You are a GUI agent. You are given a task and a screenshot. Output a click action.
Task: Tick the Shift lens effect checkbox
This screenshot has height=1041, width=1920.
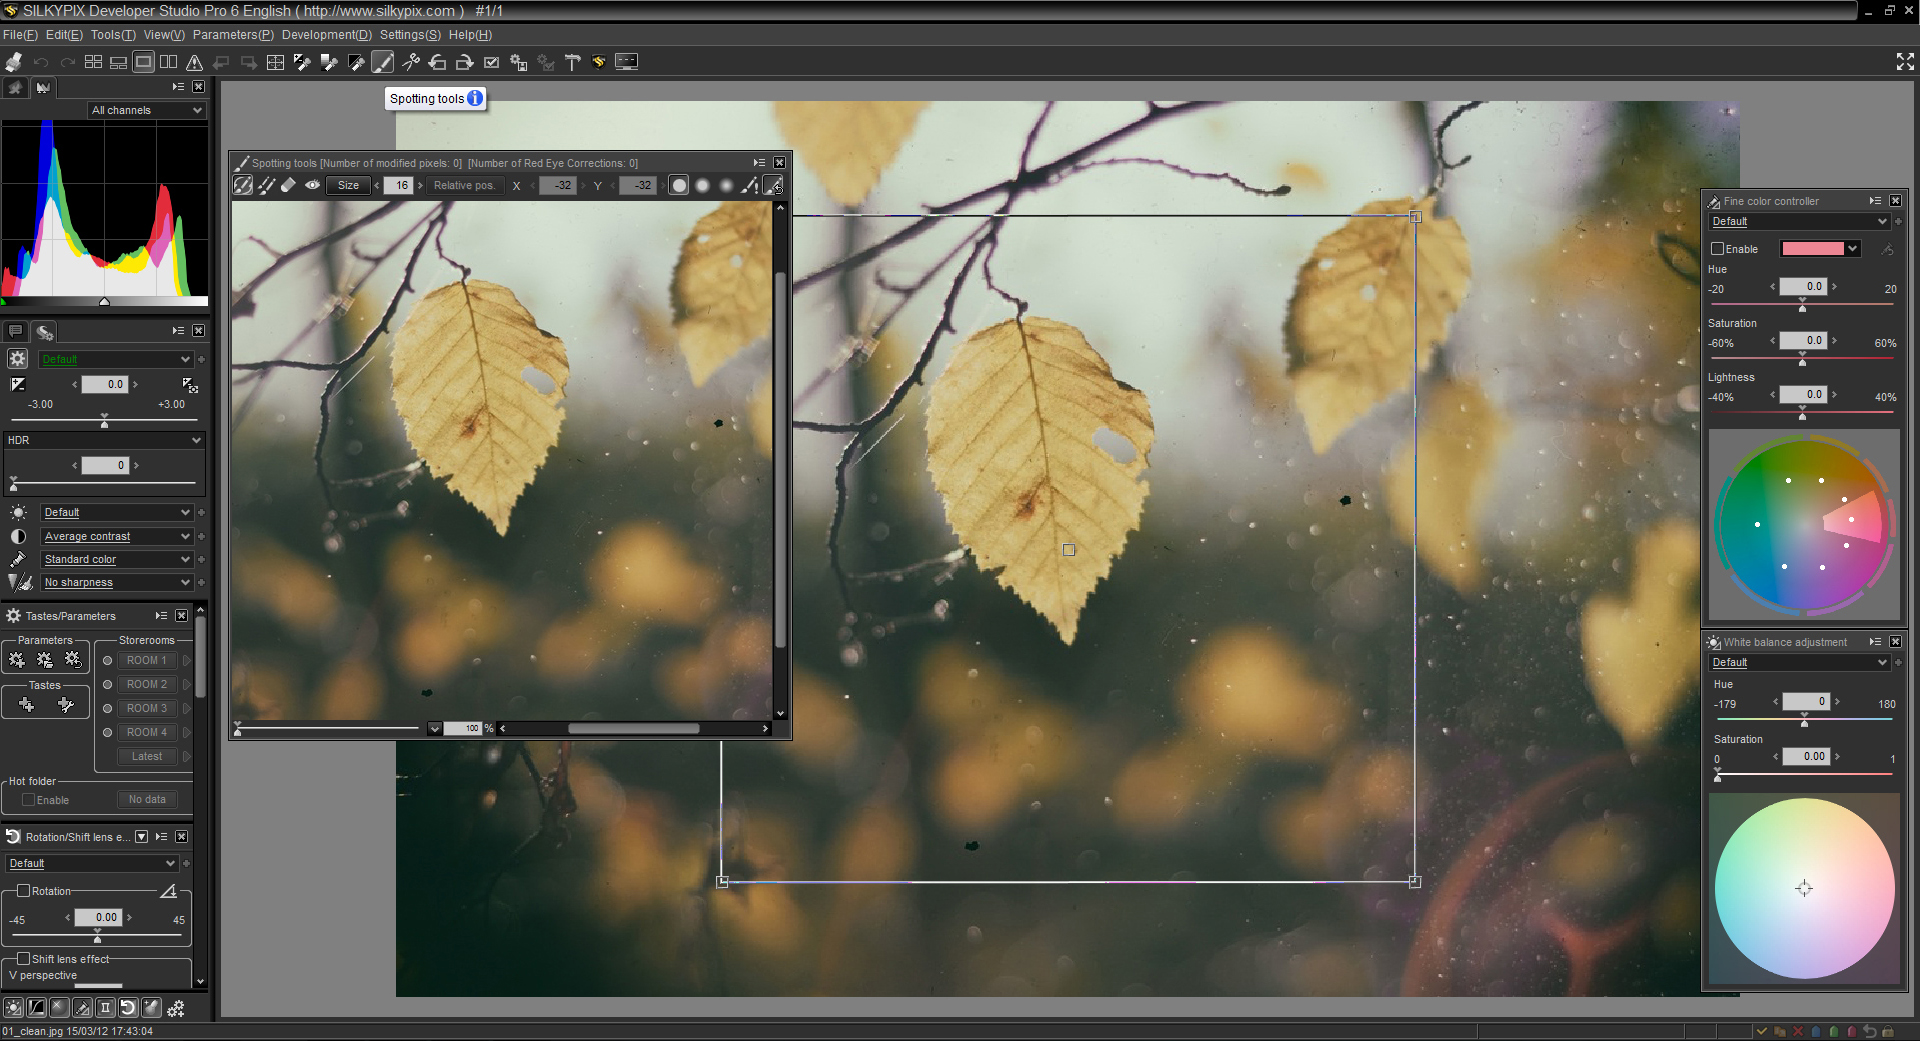tap(24, 959)
